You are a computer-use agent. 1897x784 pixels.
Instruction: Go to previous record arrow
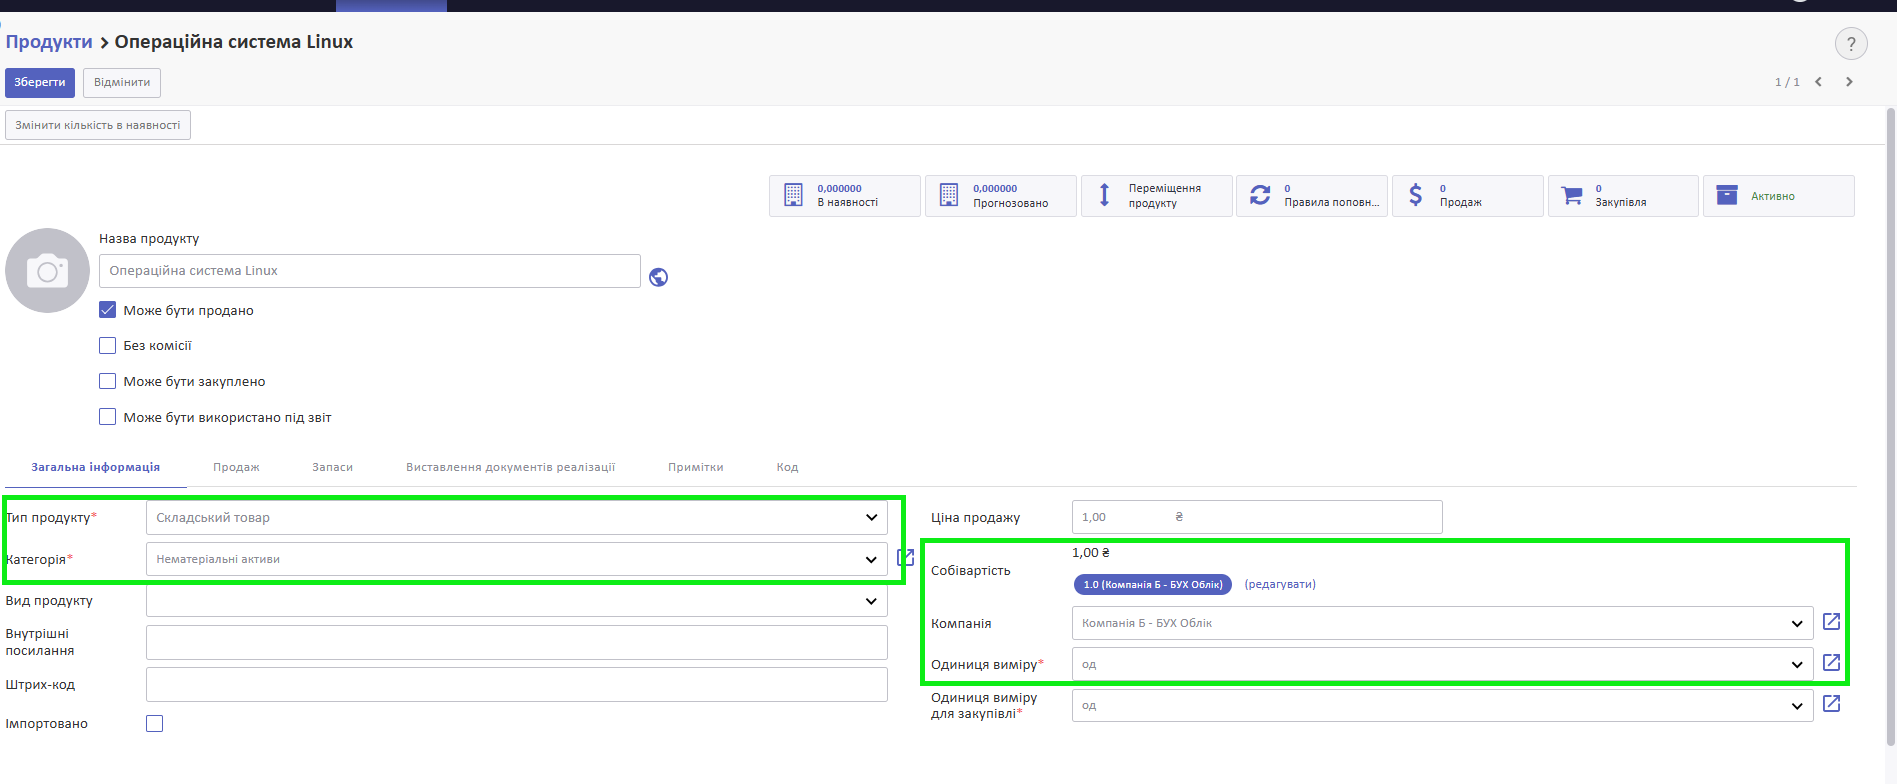[x=1819, y=82]
